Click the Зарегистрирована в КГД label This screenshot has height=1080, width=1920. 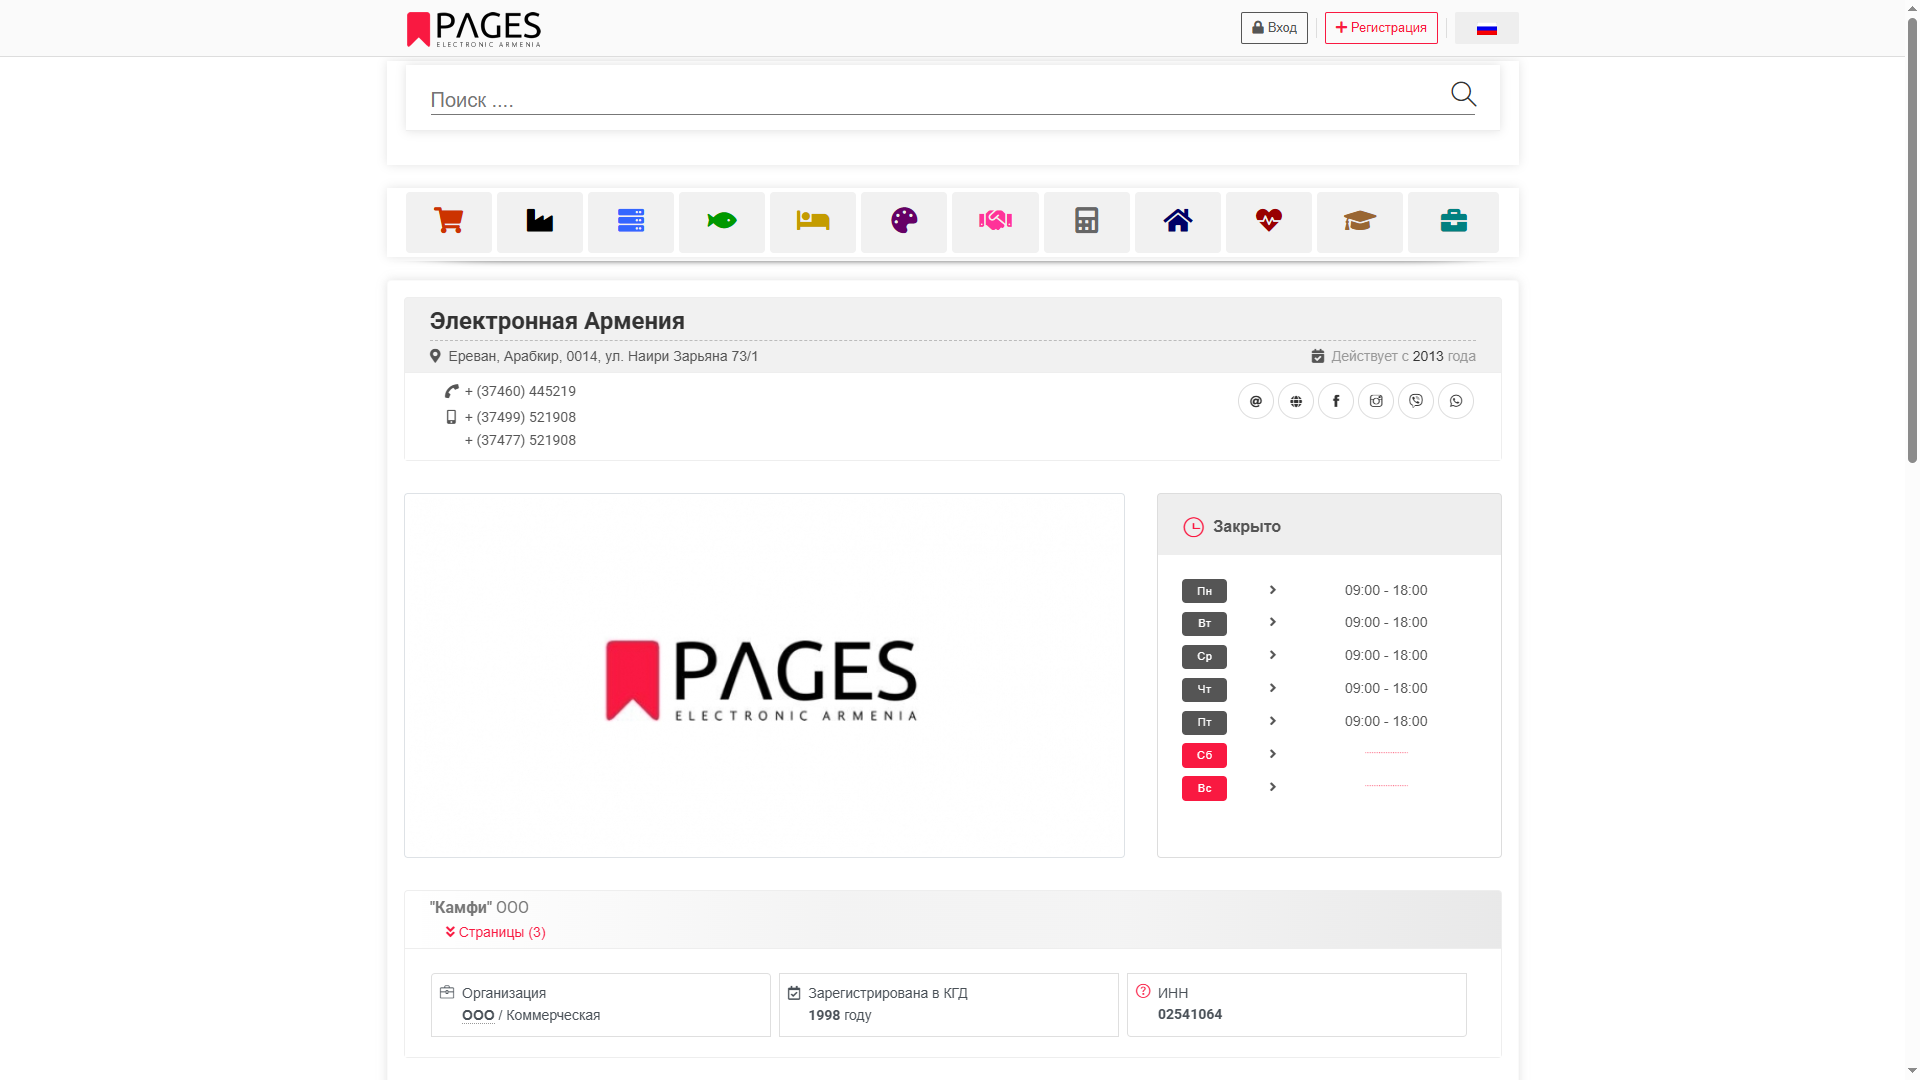click(x=888, y=993)
